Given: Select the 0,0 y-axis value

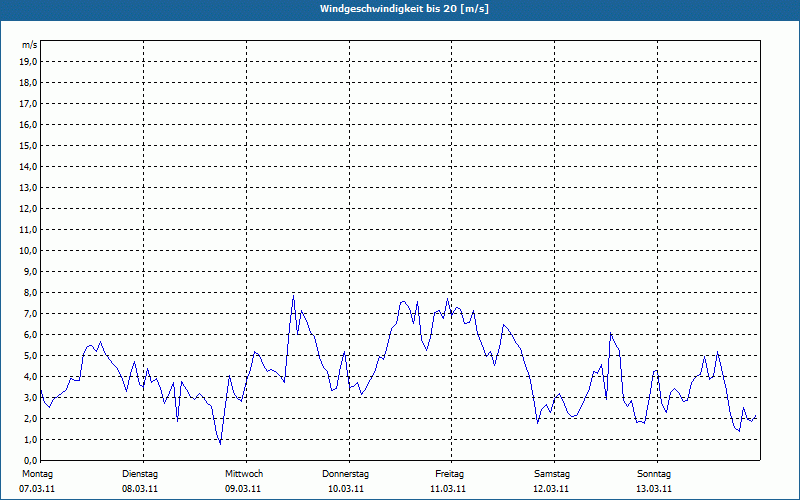Looking at the screenshot, I should [x=31, y=460].
